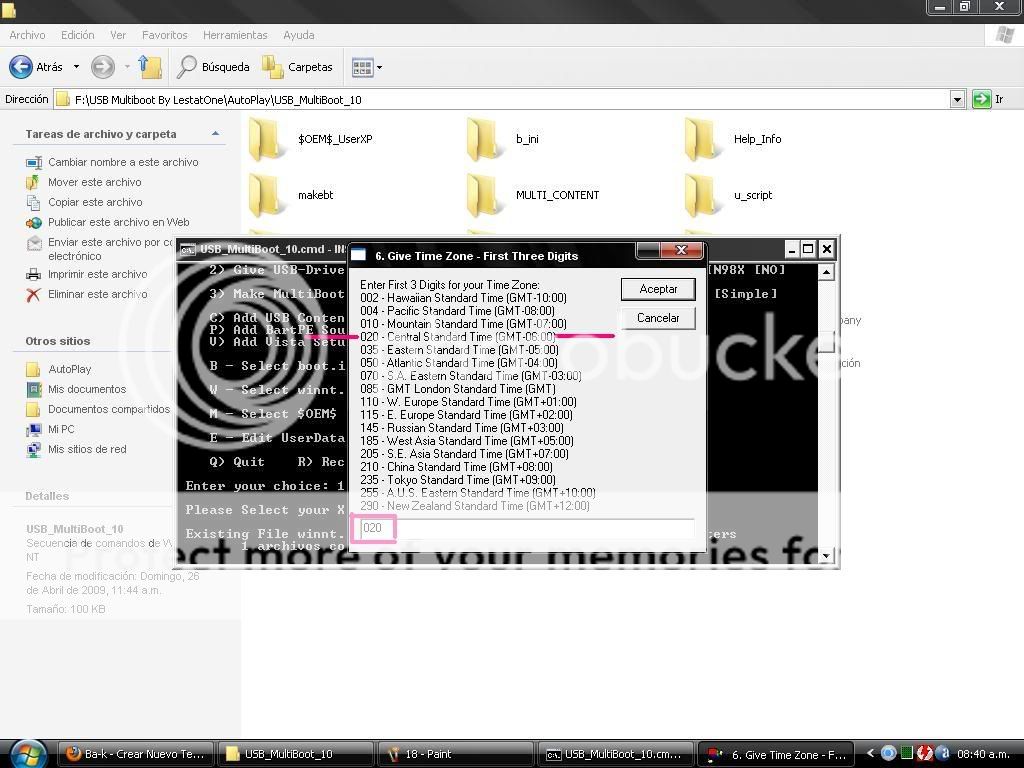Open the Favoritos menu

(165, 35)
